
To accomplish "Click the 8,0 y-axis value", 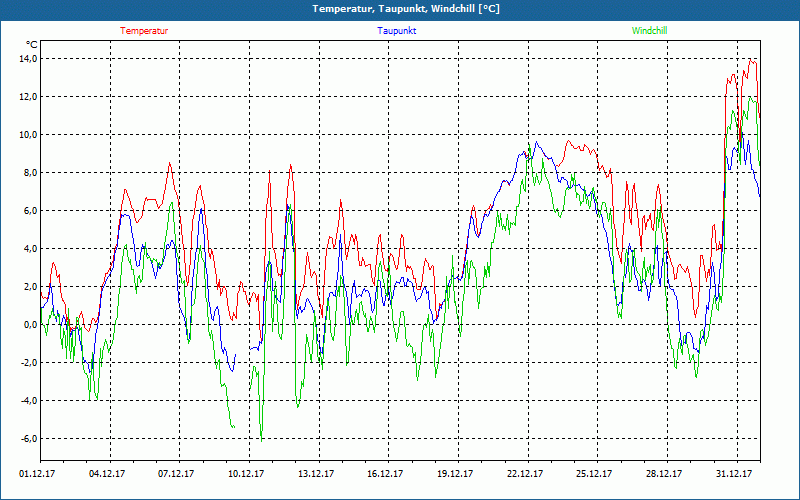I will pos(31,173).
